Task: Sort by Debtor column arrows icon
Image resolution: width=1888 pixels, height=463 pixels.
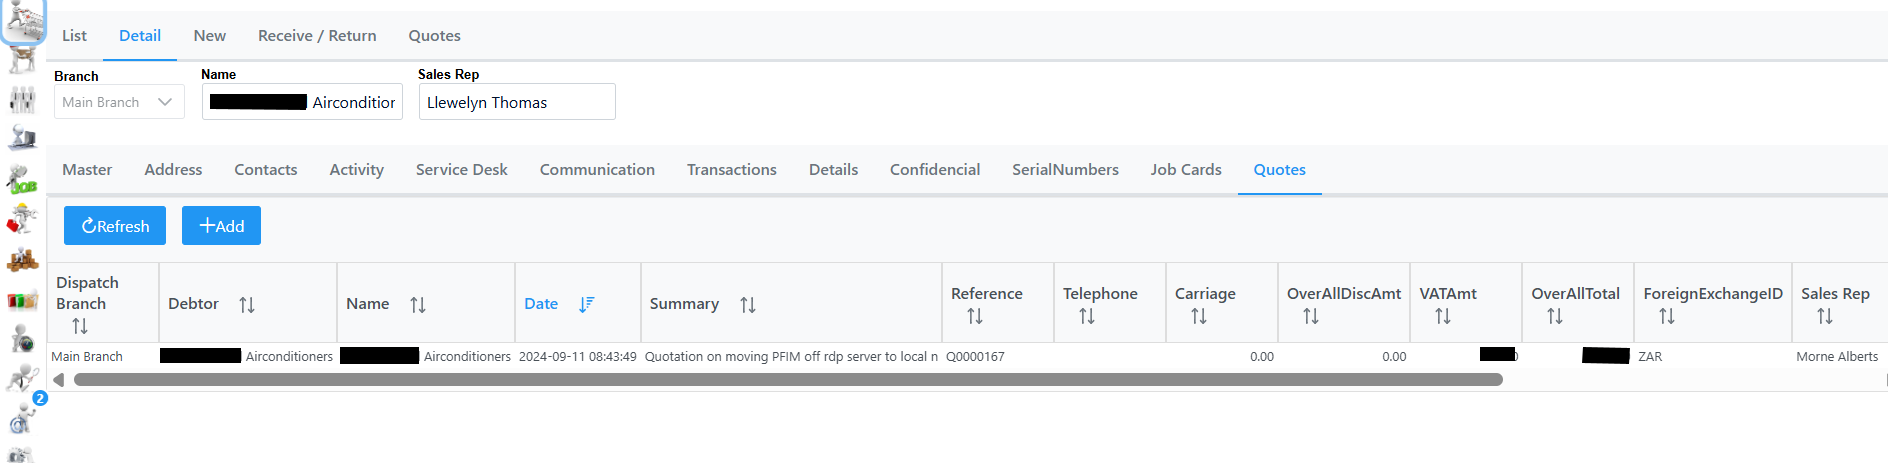Action: point(247,305)
